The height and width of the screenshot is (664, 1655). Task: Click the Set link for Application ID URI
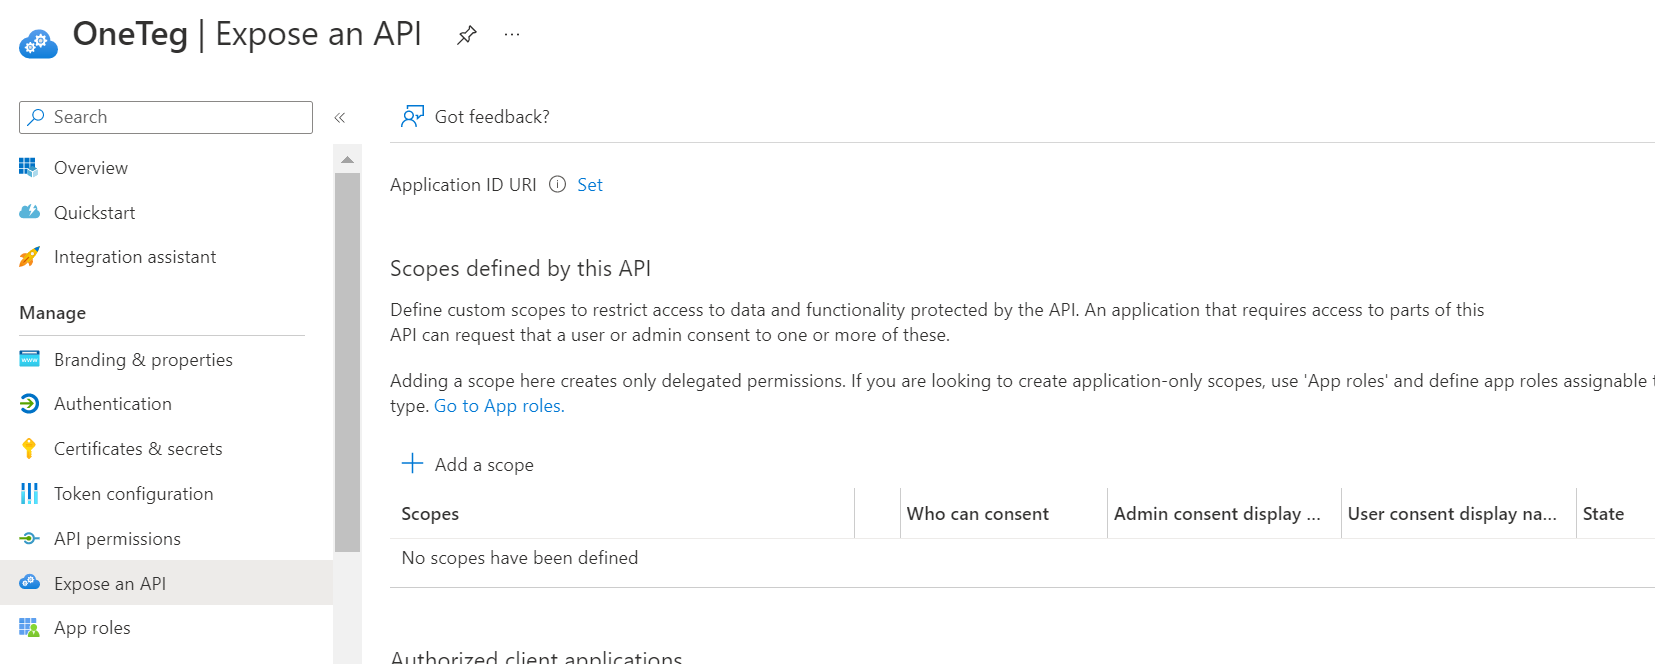(x=590, y=185)
